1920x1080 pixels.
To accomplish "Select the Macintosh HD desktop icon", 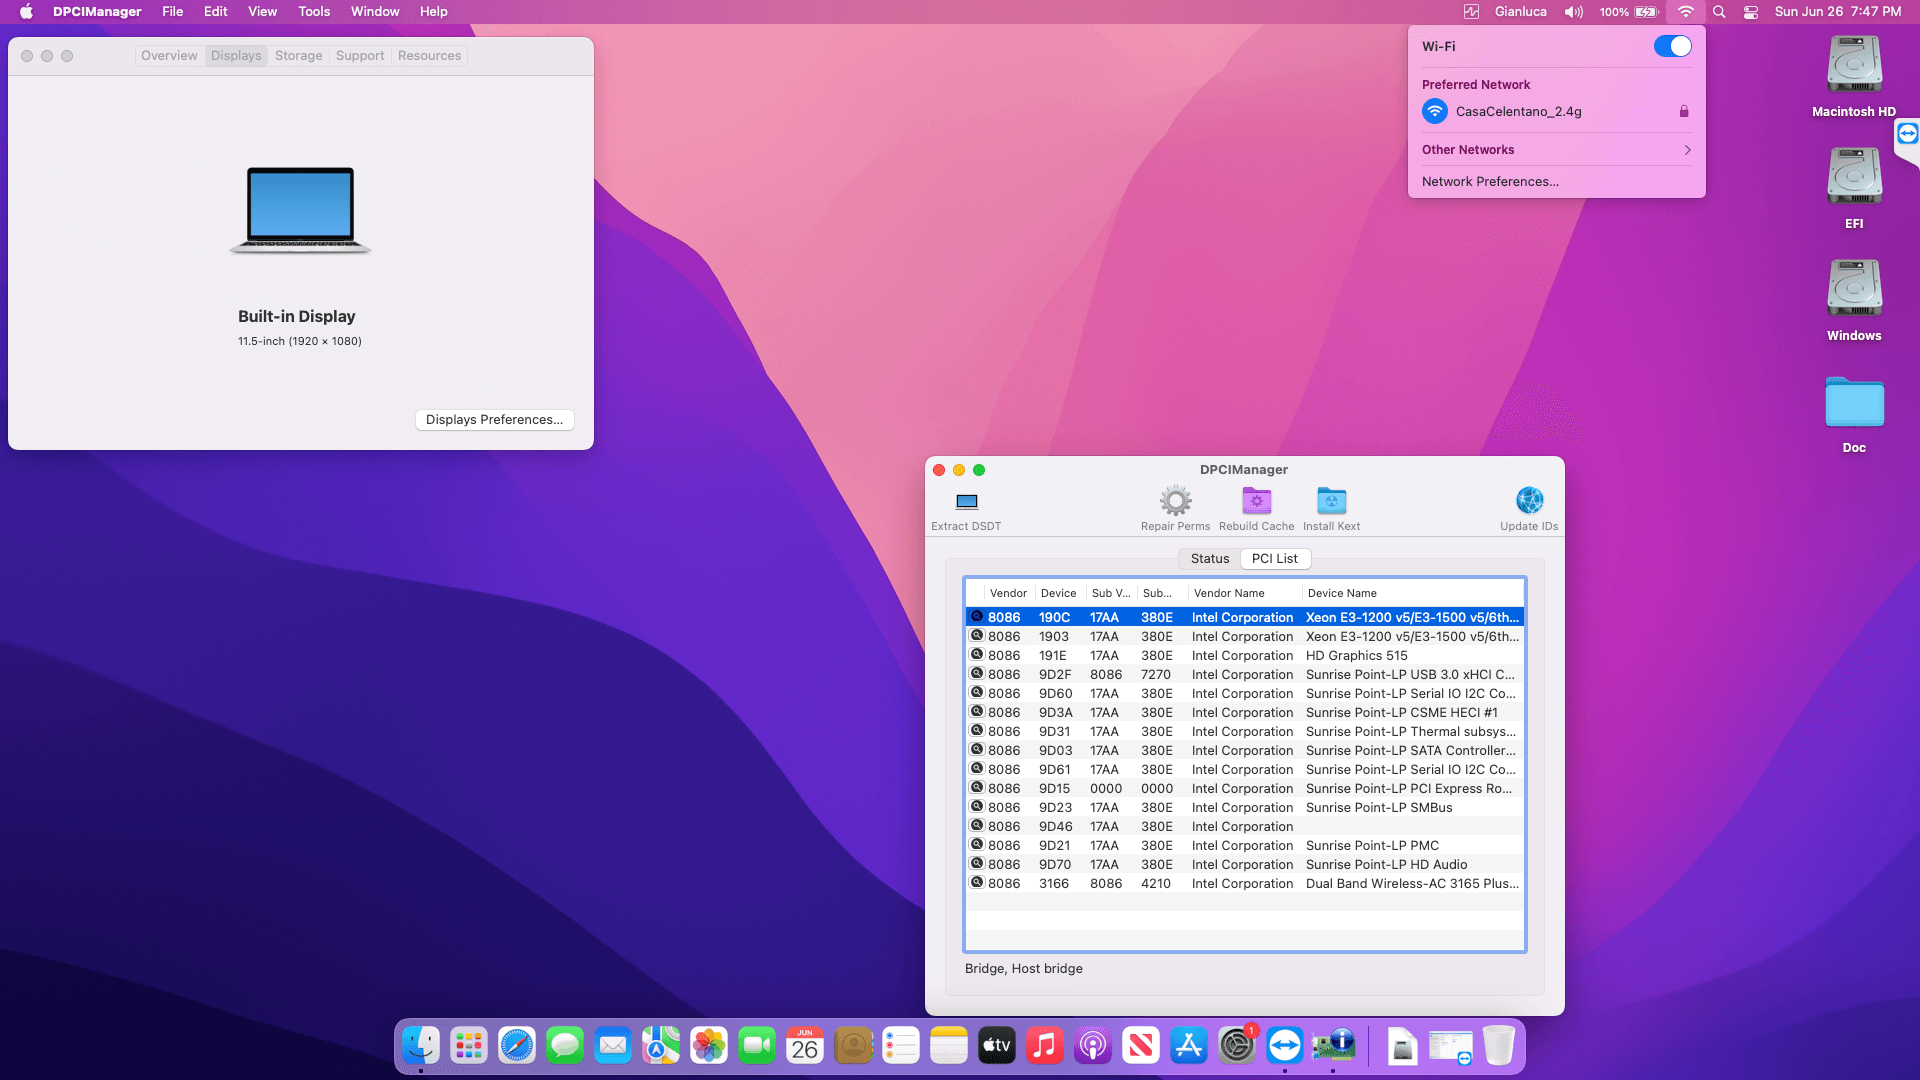I will coord(1854,65).
